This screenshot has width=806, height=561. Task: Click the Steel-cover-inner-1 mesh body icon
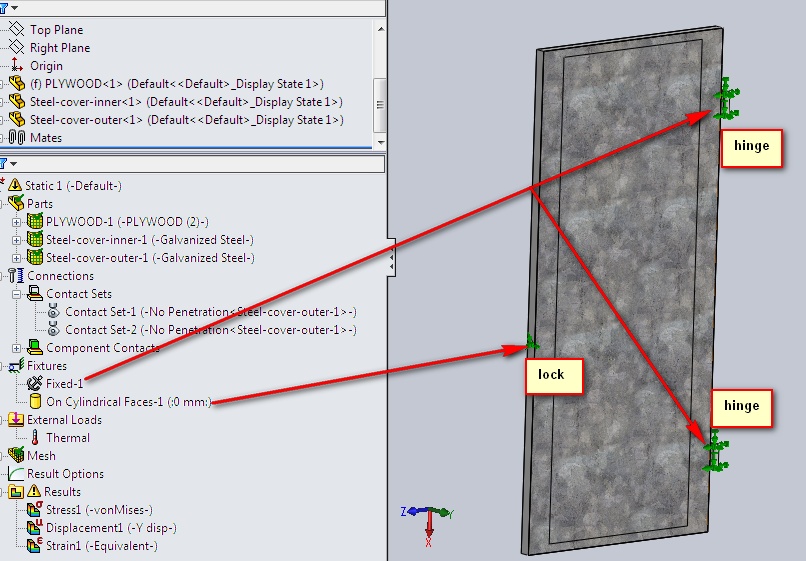click(x=34, y=239)
